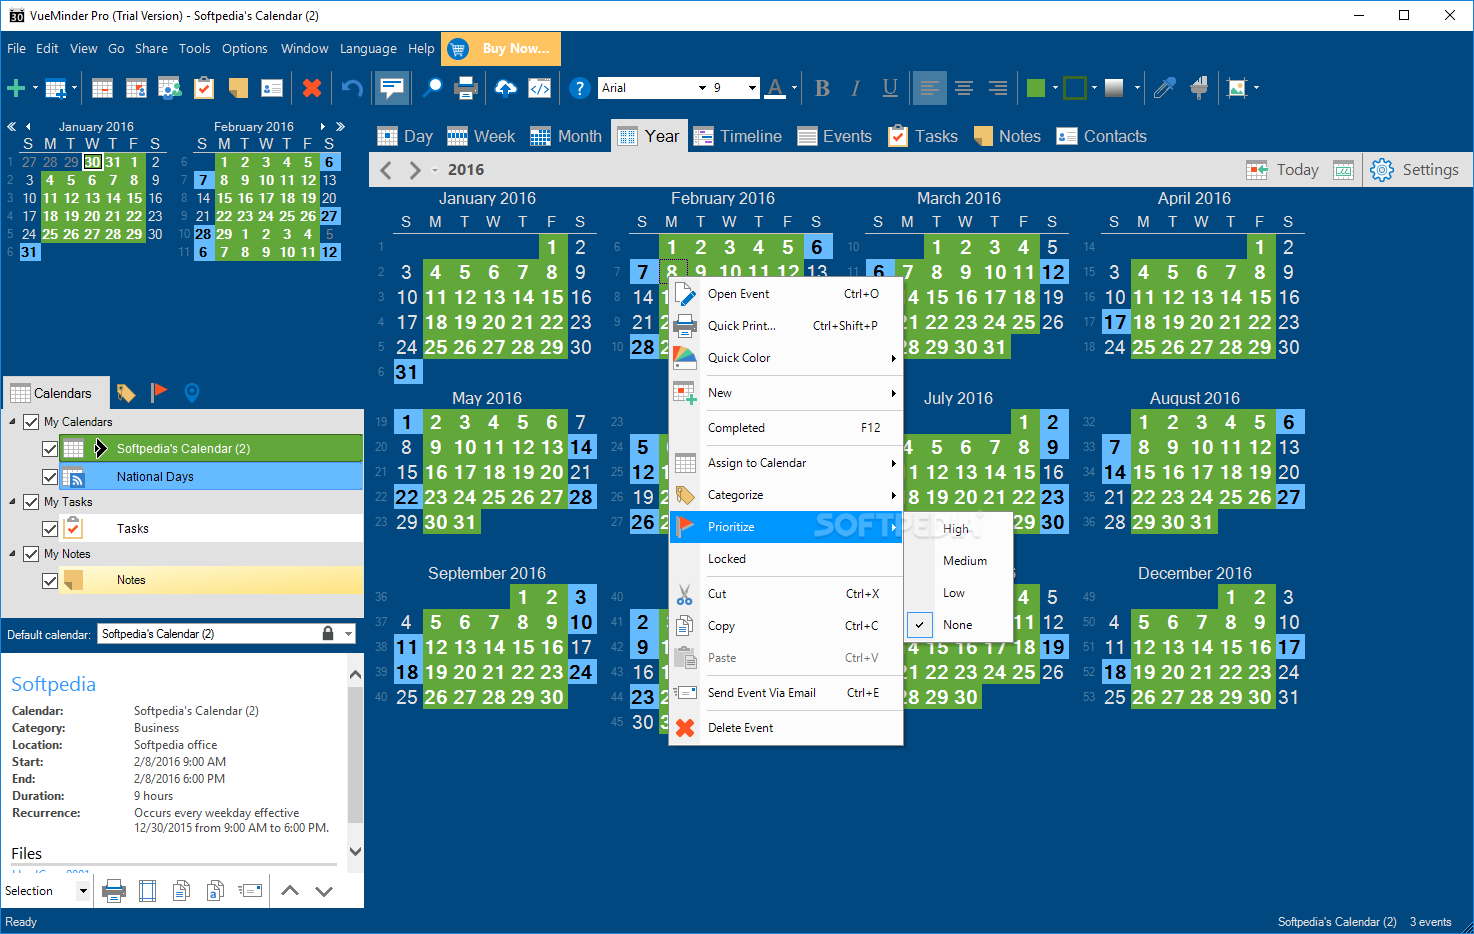Click the red X delete toolbar icon
The width and height of the screenshot is (1474, 934).
[312, 88]
